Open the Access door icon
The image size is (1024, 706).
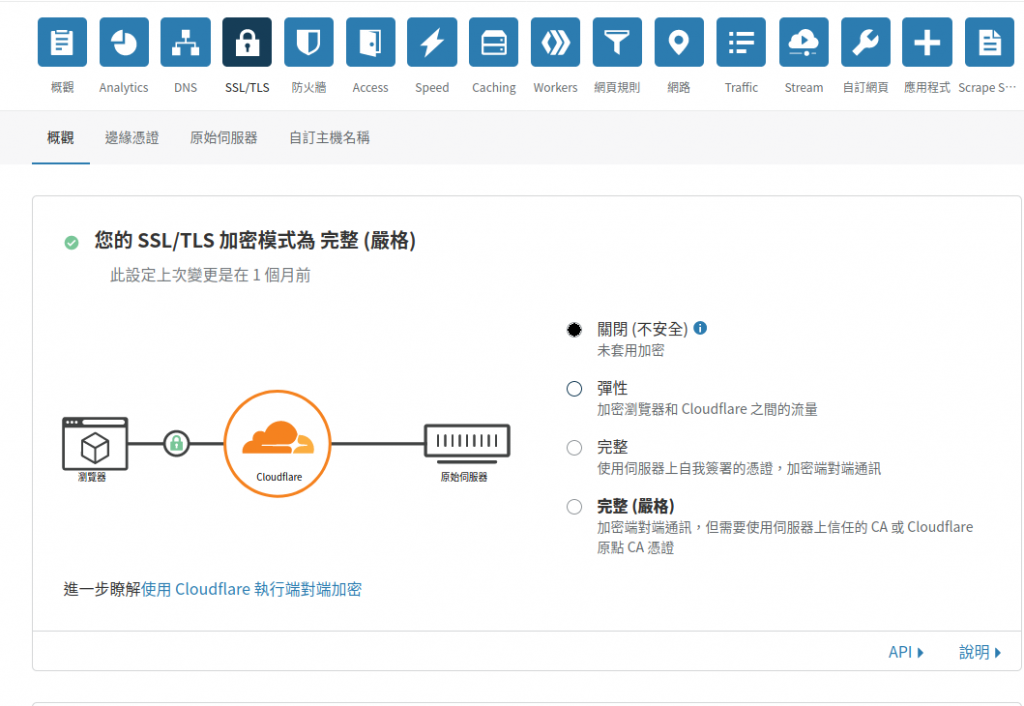pyautogui.click(x=370, y=42)
